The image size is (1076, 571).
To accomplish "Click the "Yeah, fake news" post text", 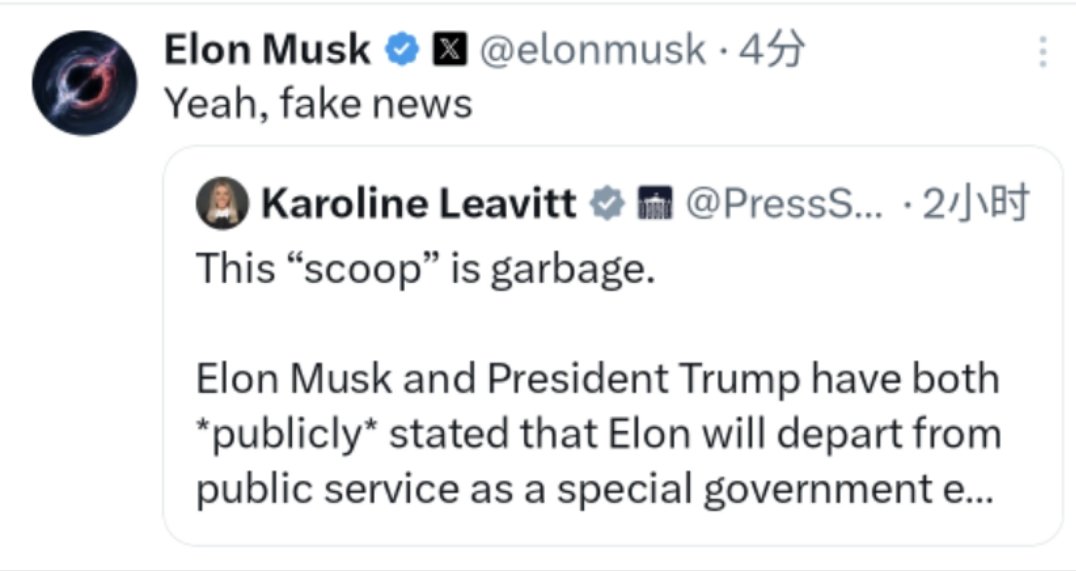I will 317,103.
